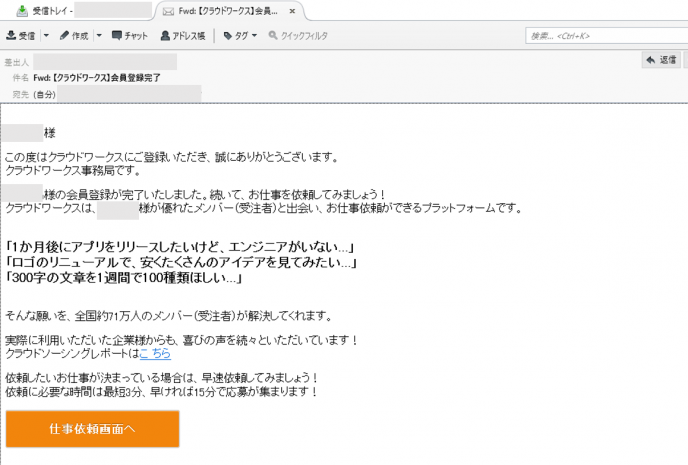Open the タグ (Tag) dropdown menu

[240, 36]
